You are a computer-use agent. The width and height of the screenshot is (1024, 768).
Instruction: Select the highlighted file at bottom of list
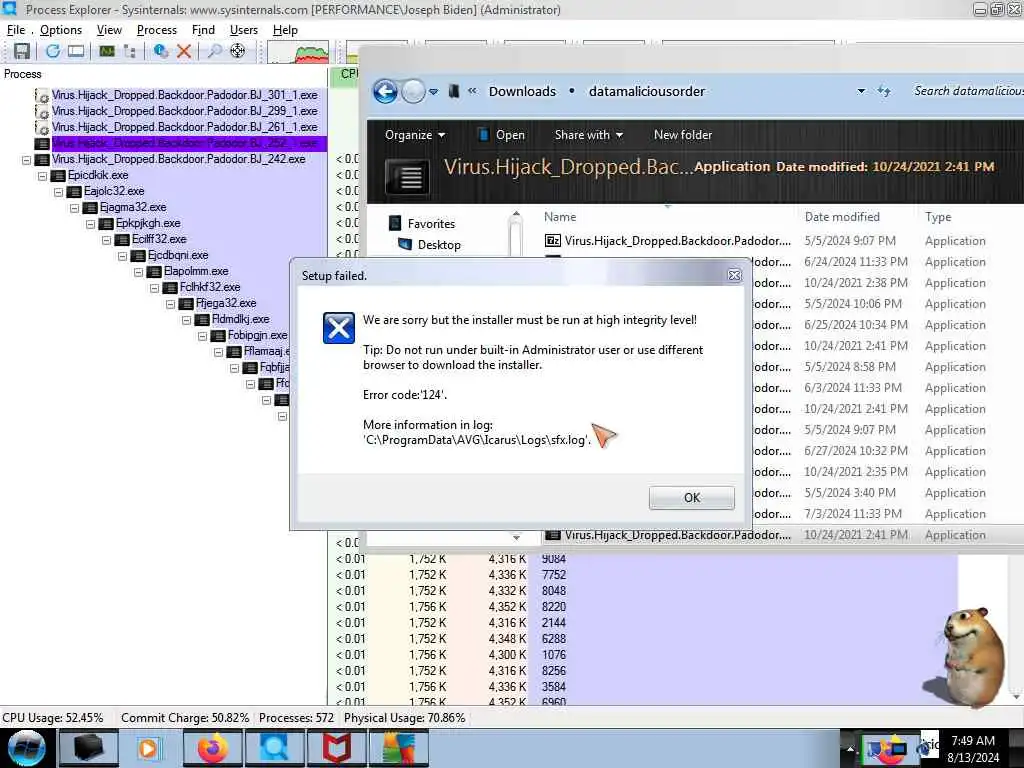[x=765, y=535]
